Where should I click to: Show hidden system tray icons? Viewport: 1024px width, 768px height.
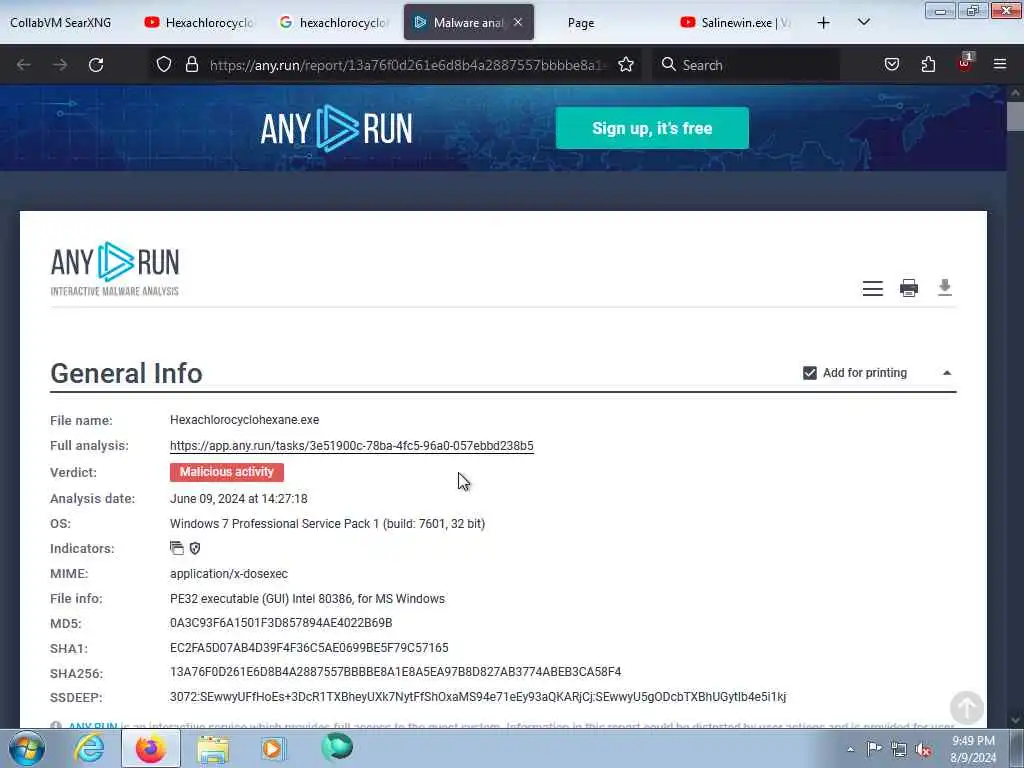tap(850, 749)
